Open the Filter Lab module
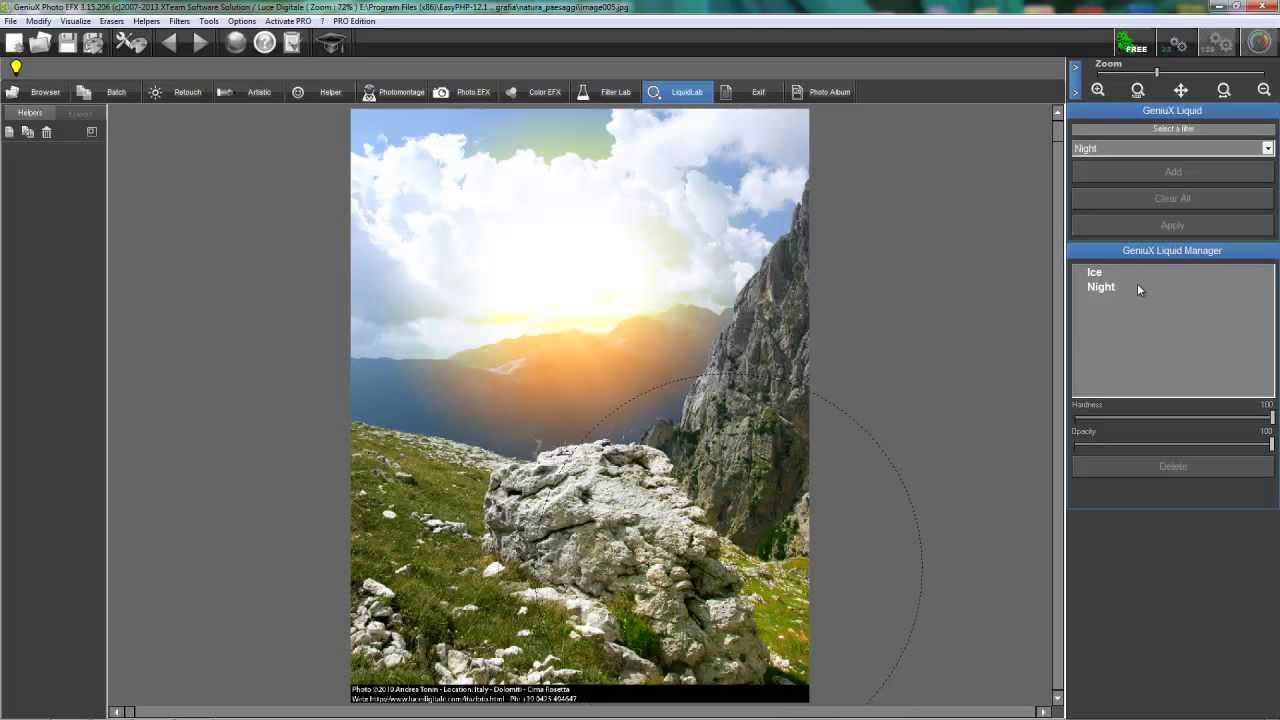The image size is (1280, 720). (605, 92)
